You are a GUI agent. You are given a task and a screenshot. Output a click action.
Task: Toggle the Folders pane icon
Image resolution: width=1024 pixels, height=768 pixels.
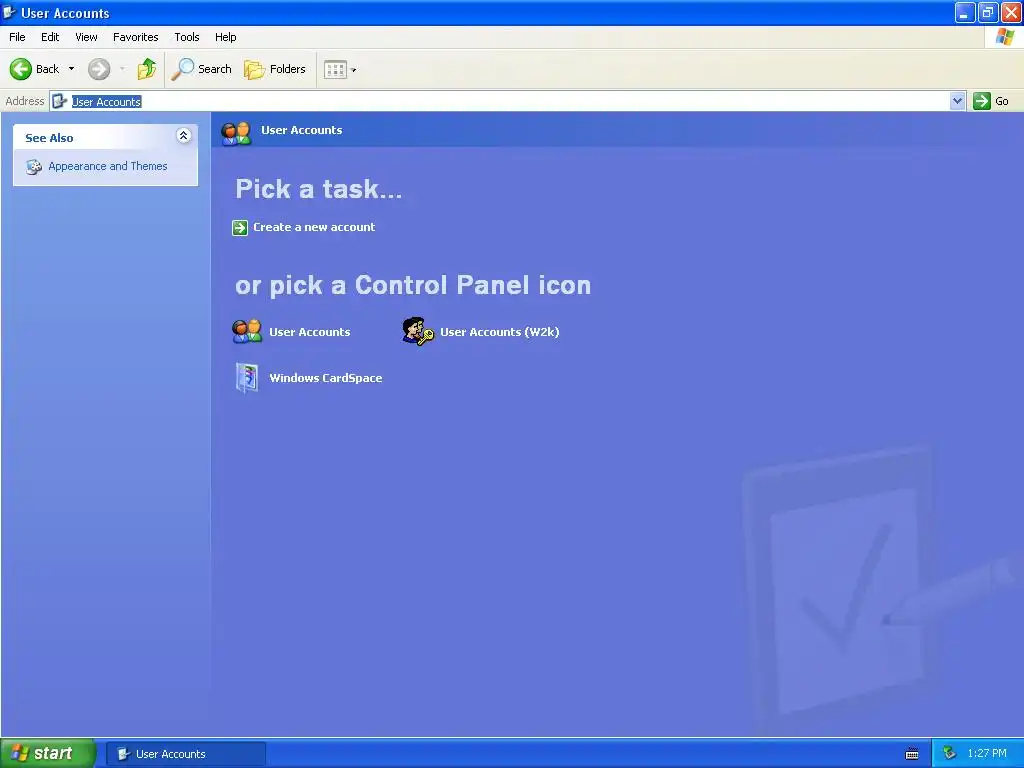[254, 69]
